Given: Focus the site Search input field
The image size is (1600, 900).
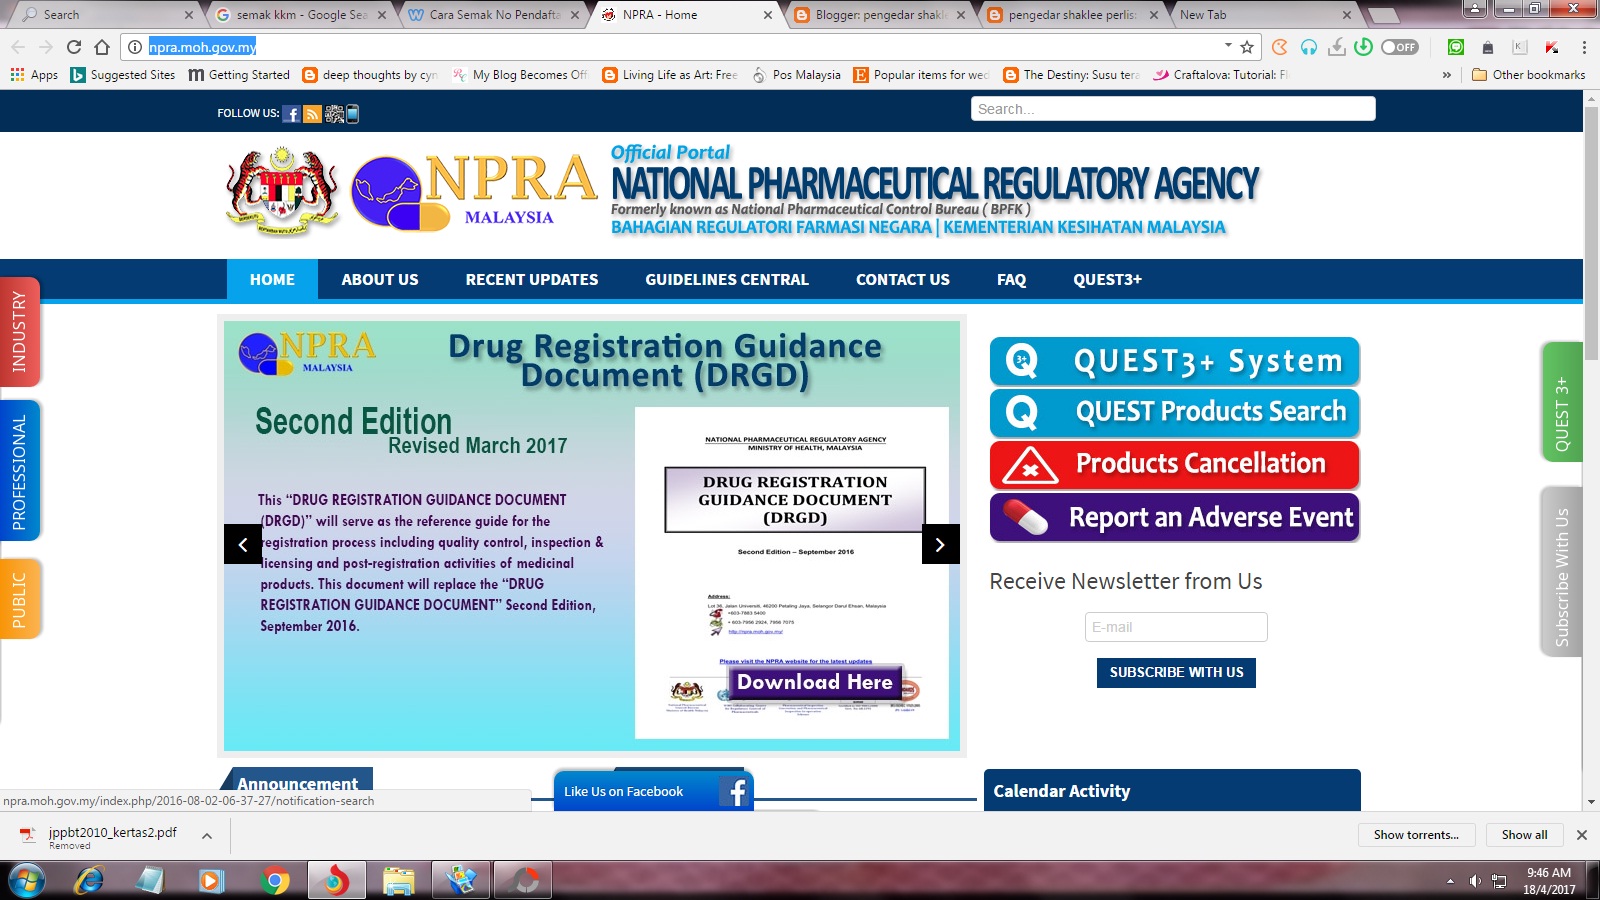Looking at the screenshot, I should tap(1173, 109).
